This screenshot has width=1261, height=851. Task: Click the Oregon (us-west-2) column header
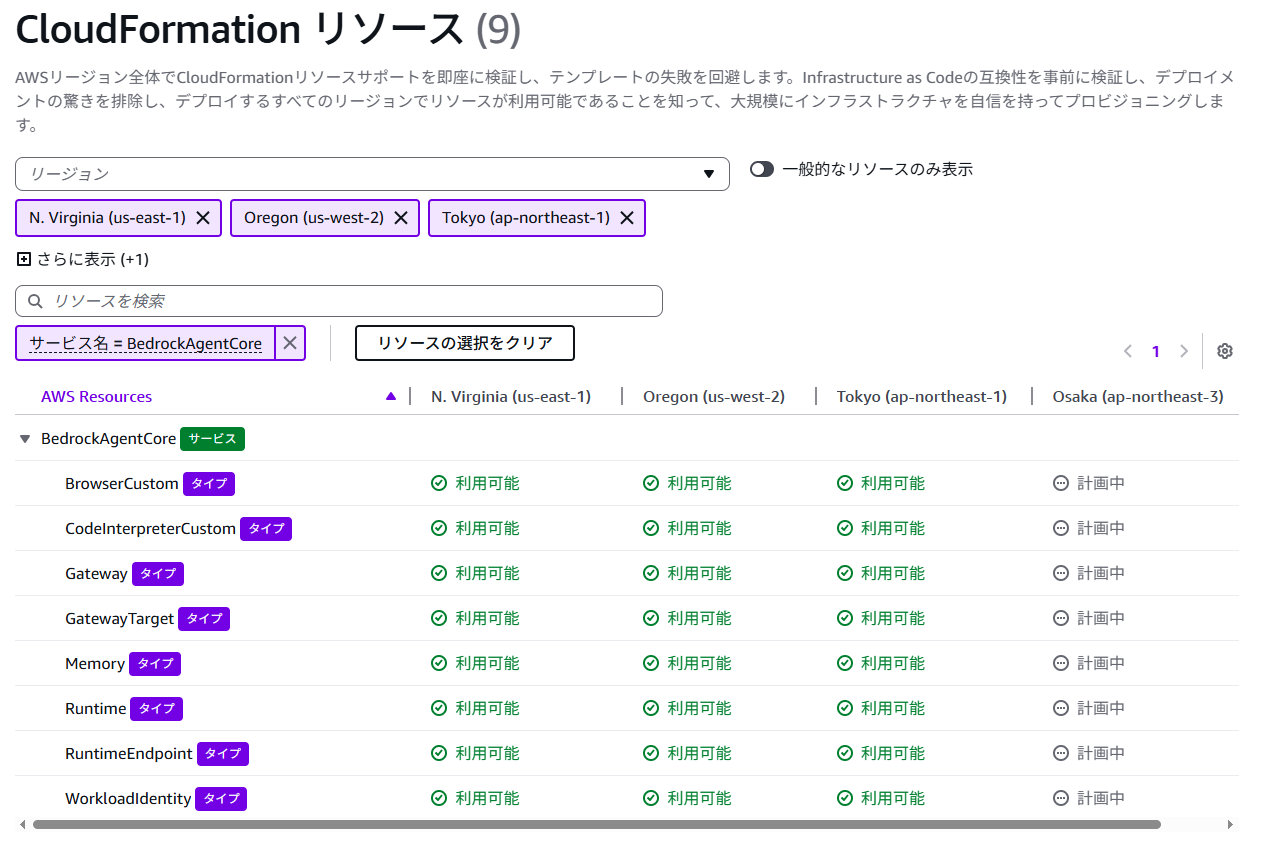[x=714, y=396]
